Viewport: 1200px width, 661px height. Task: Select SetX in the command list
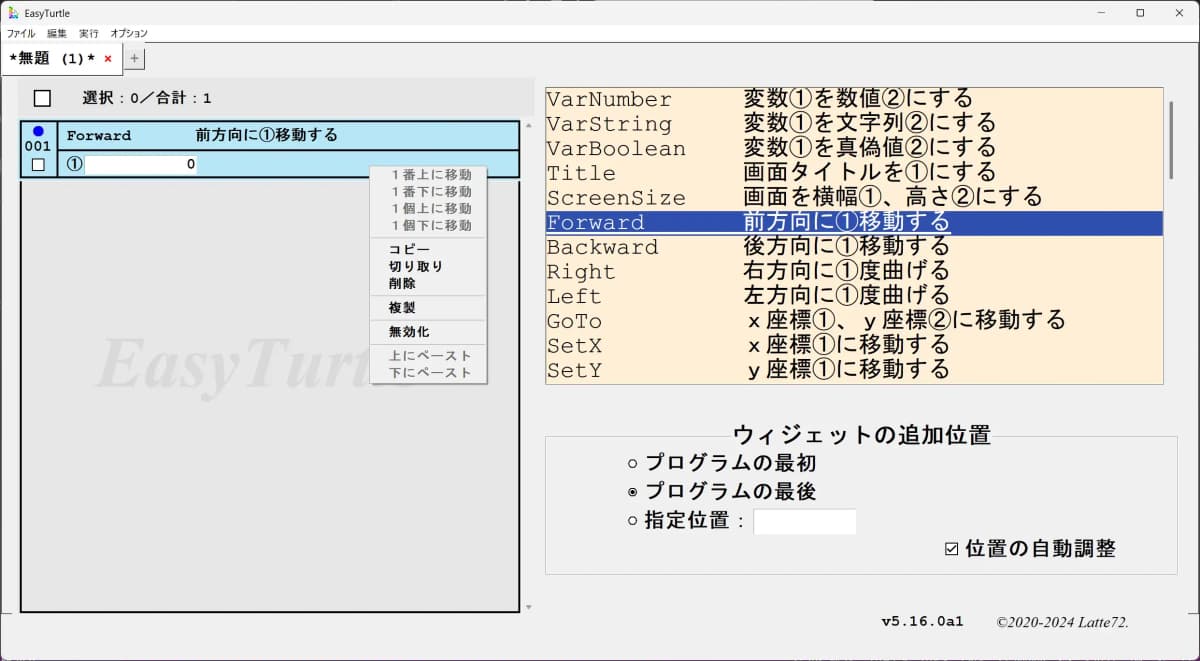[x=854, y=345]
